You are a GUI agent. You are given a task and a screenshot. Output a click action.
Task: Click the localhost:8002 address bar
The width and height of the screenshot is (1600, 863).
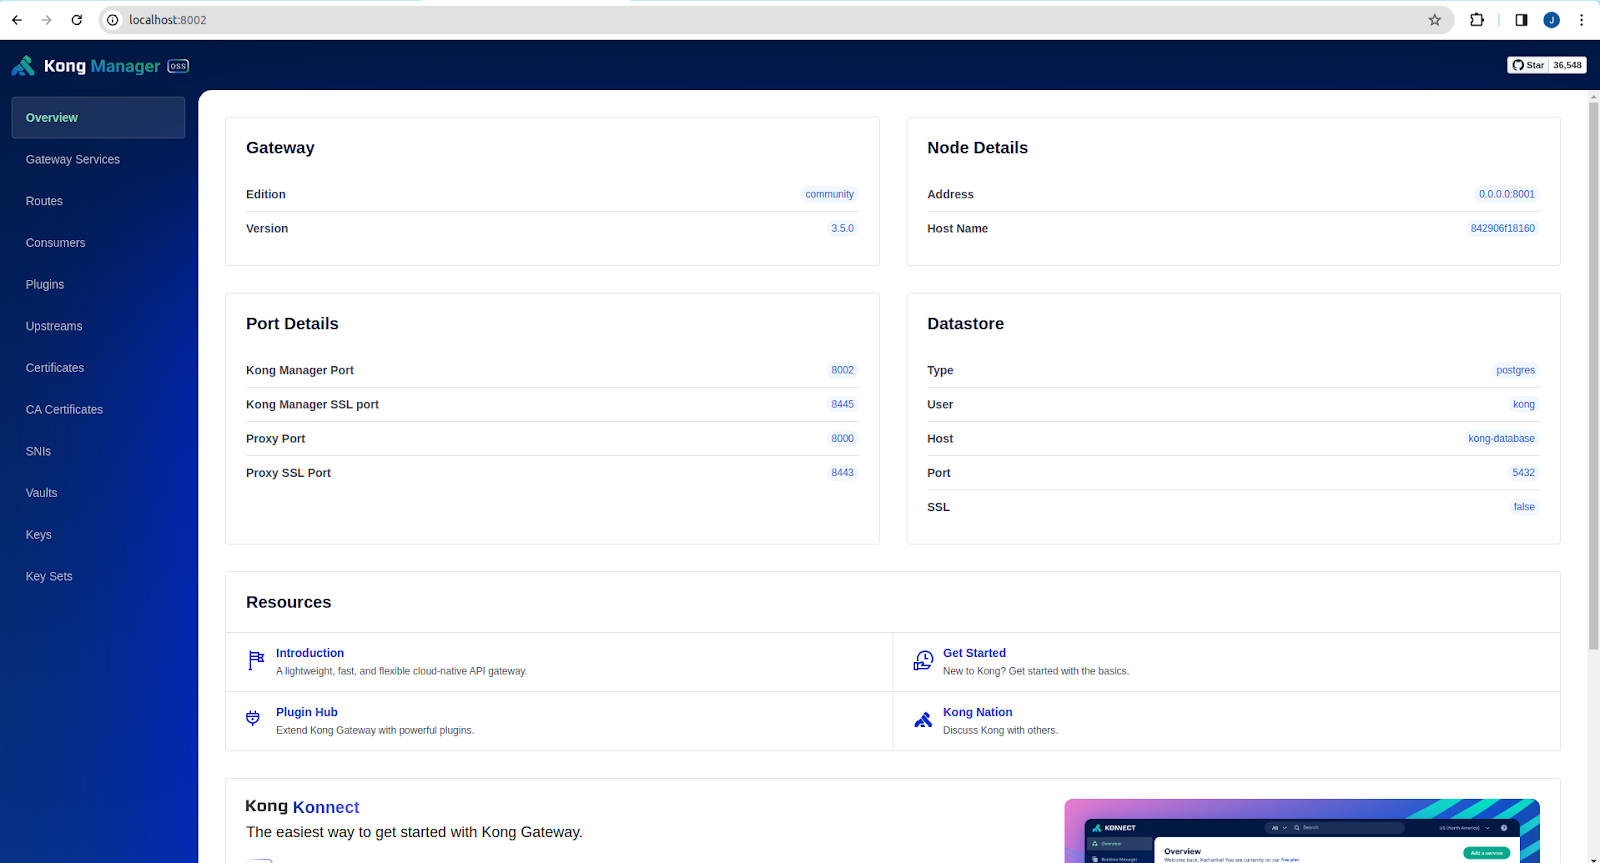click(x=777, y=20)
